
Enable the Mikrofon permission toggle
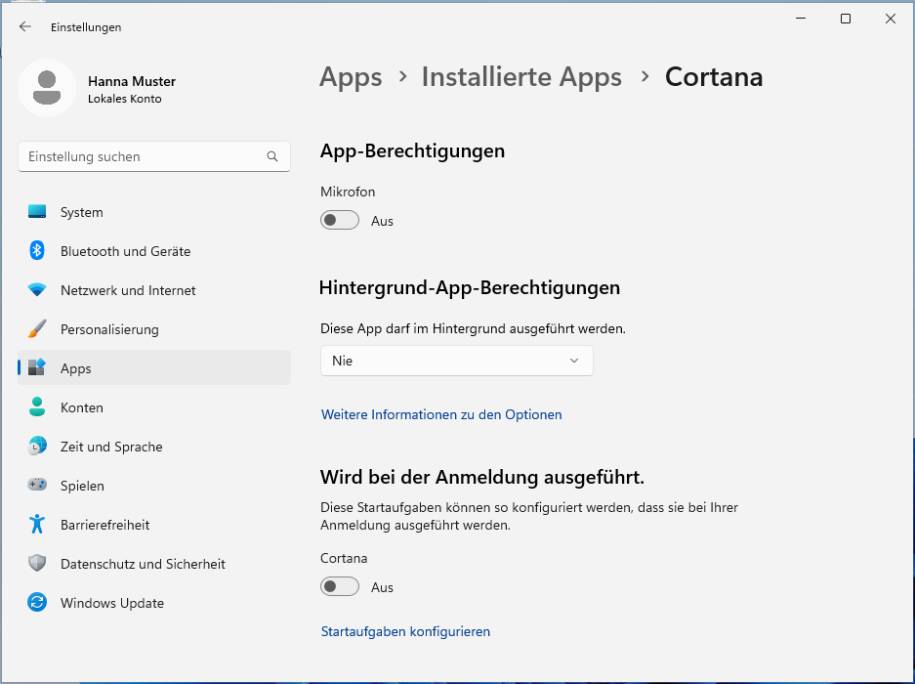tap(340, 221)
